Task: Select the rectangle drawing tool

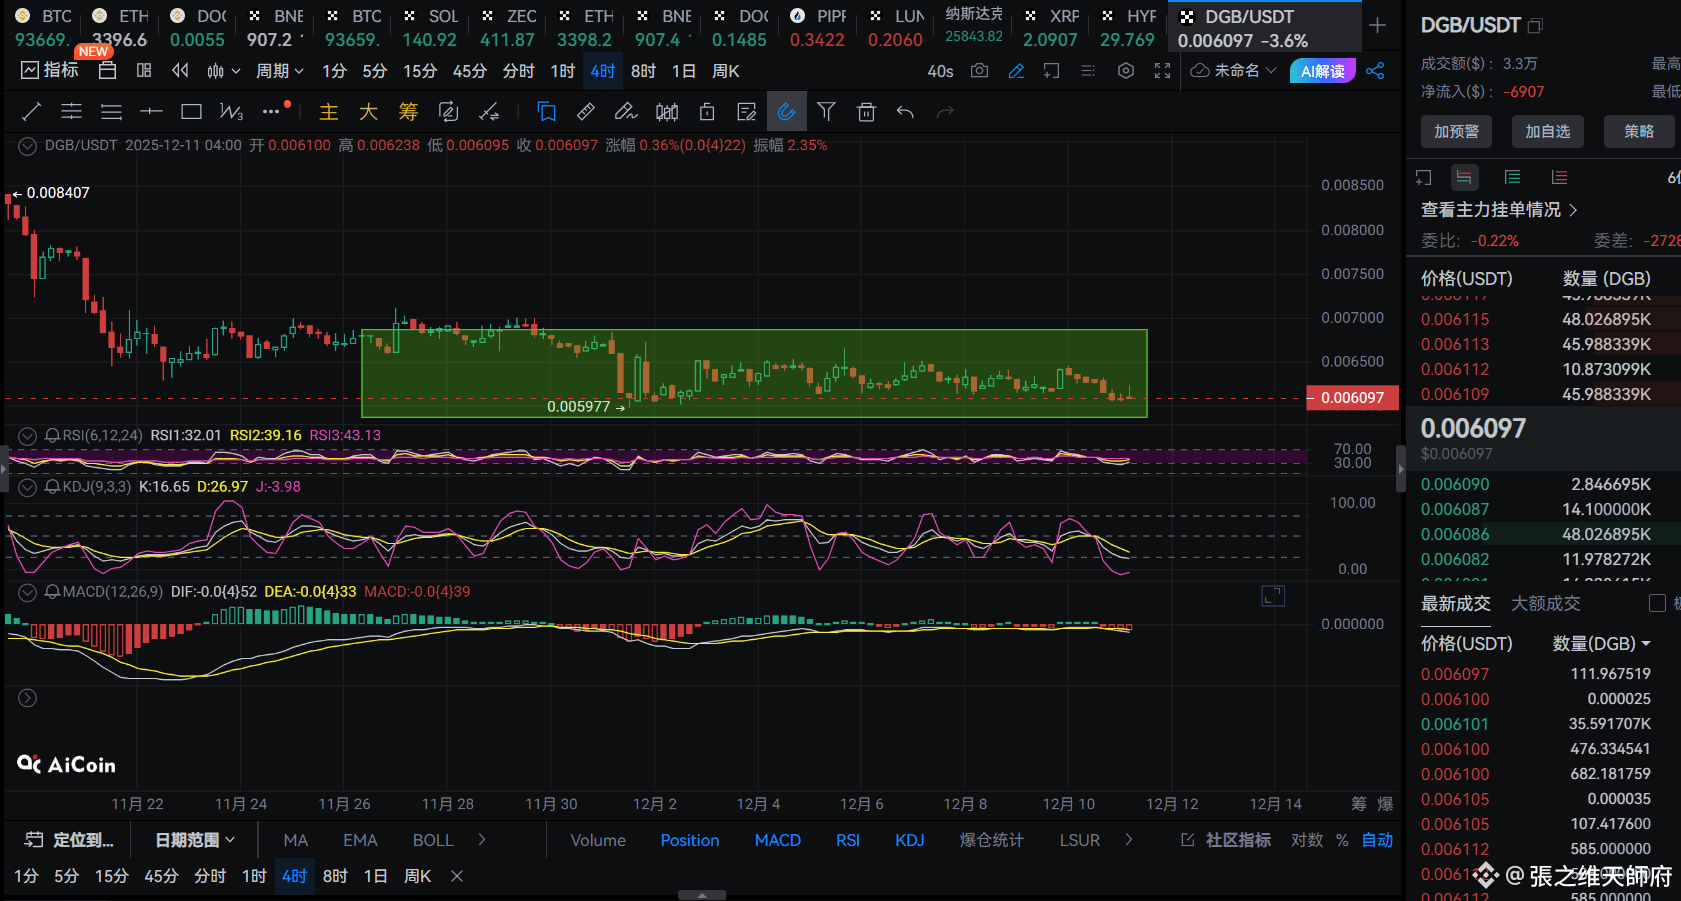Action: point(191,112)
